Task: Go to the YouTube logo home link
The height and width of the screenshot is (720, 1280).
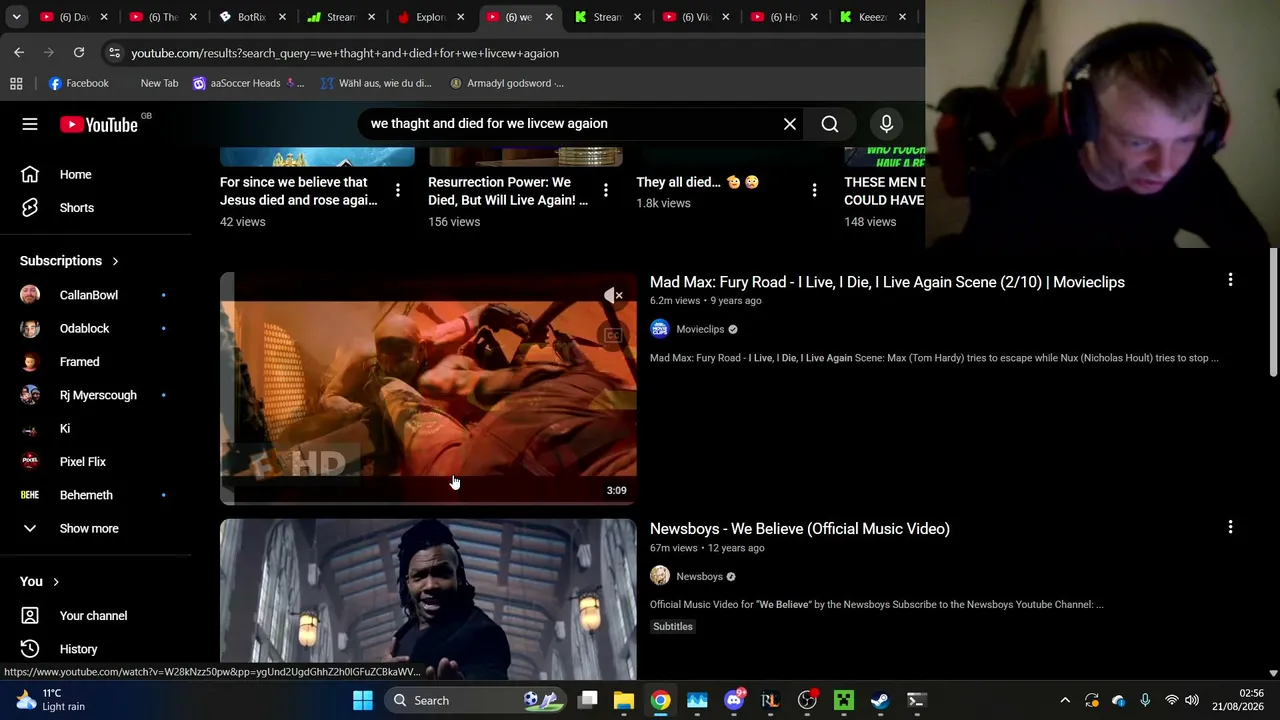Action: tap(98, 124)
